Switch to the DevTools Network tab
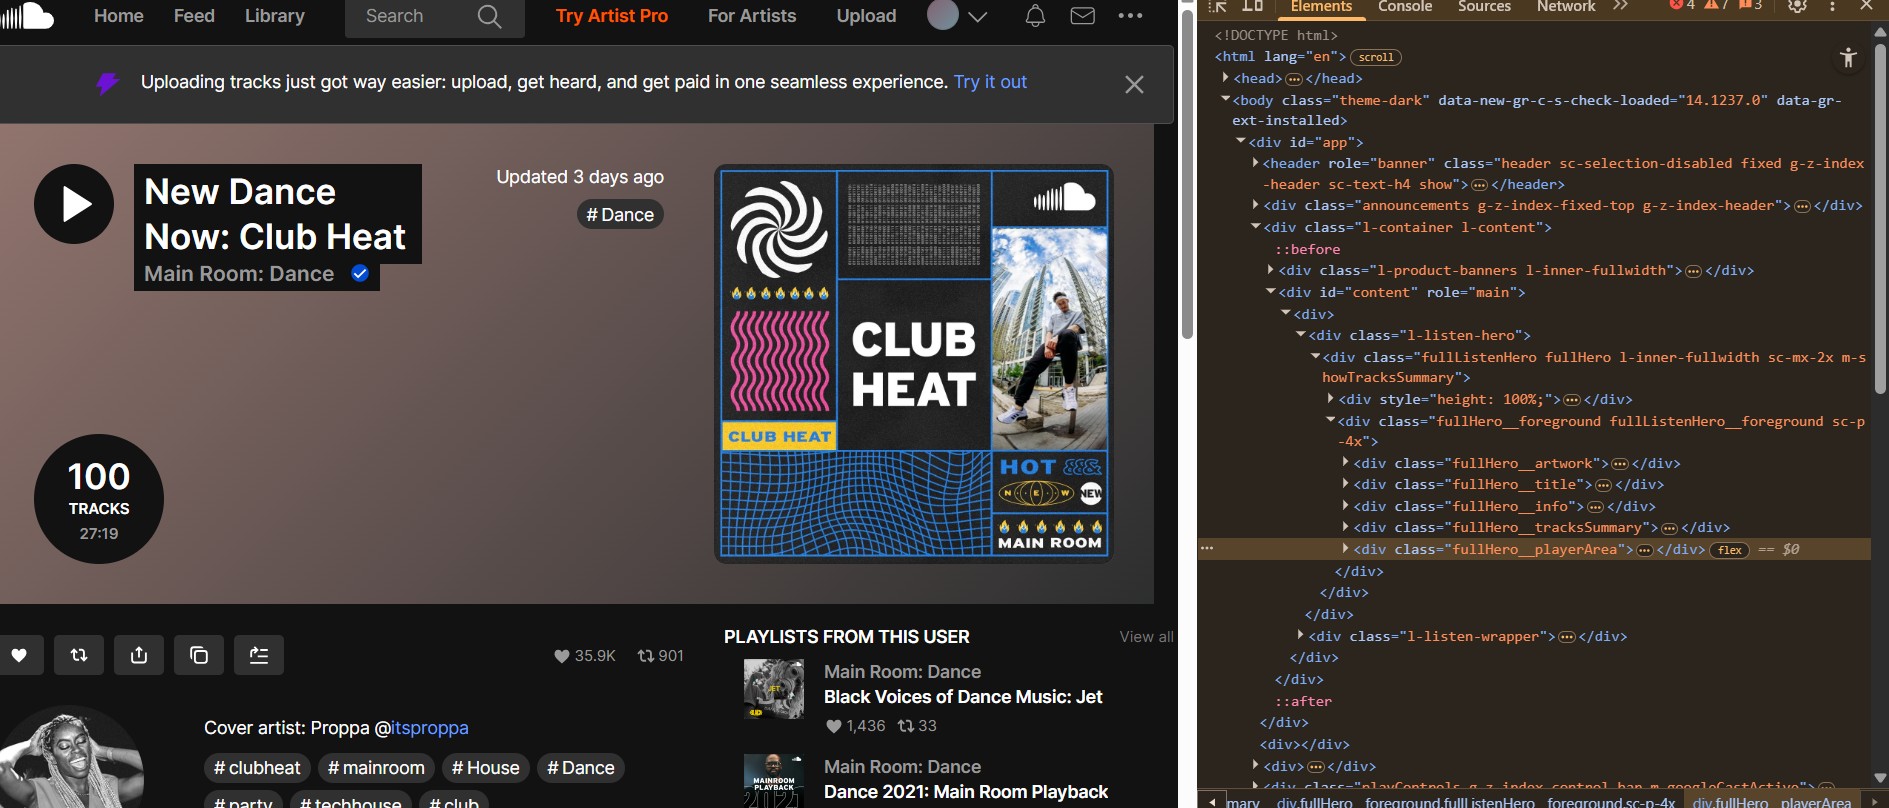This screenshot has height=808, width=1889. (1566, 7)
